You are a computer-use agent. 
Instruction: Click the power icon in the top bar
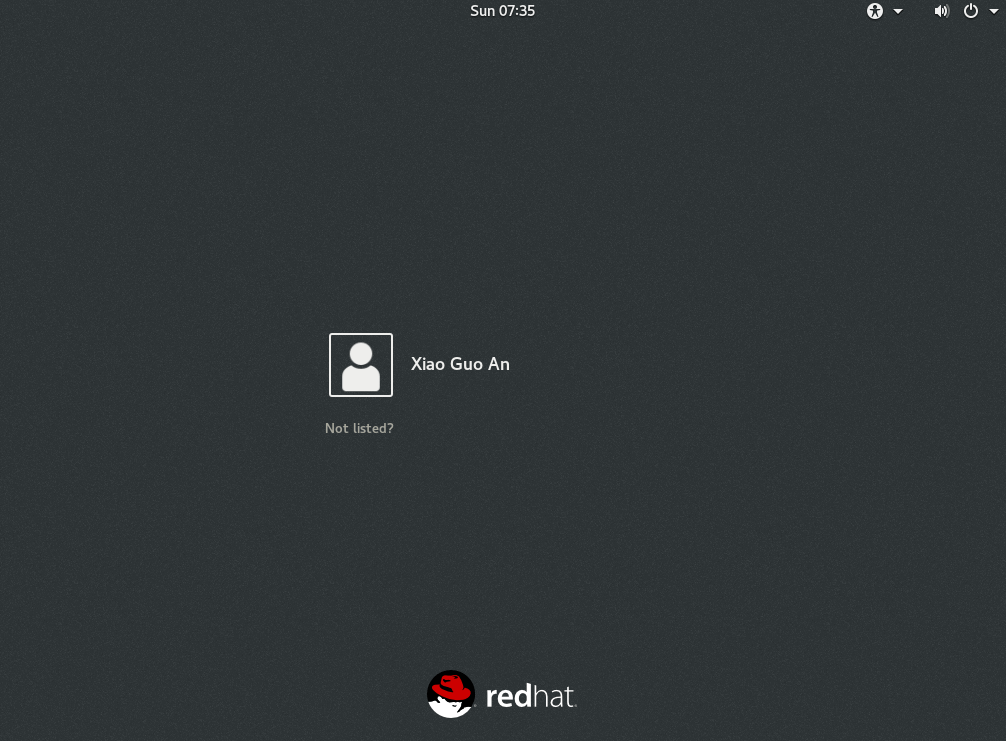point(970,11)
